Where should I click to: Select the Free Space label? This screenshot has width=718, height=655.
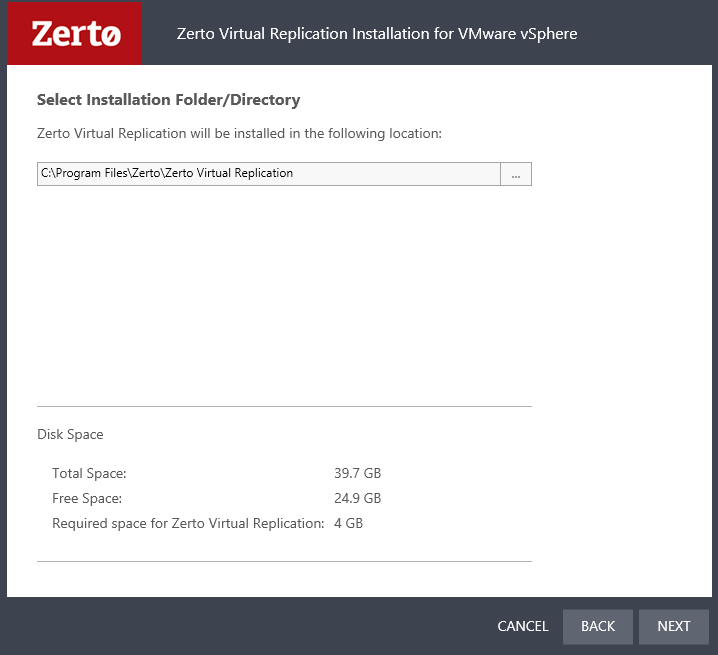(87, 498)
